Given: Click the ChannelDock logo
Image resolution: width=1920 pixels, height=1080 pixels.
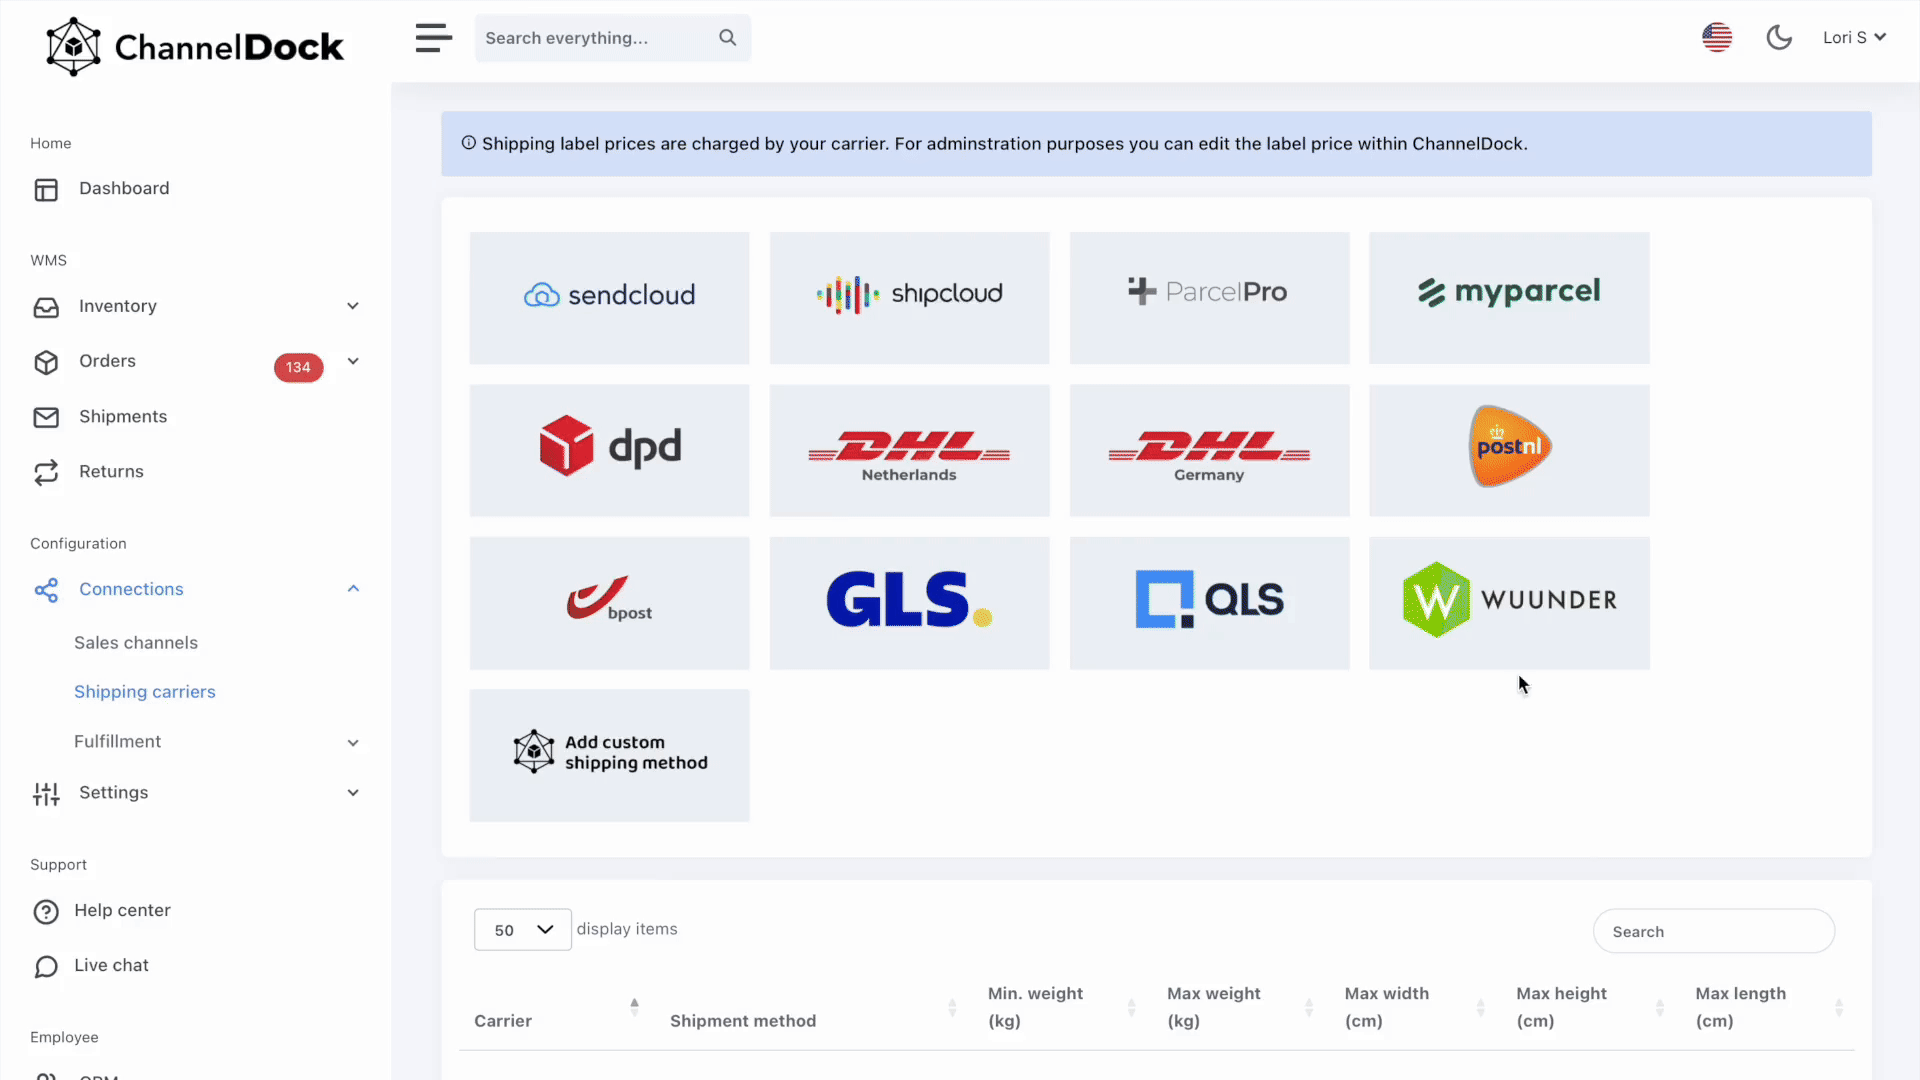Looking at the screenshot, I should (195, 46).
